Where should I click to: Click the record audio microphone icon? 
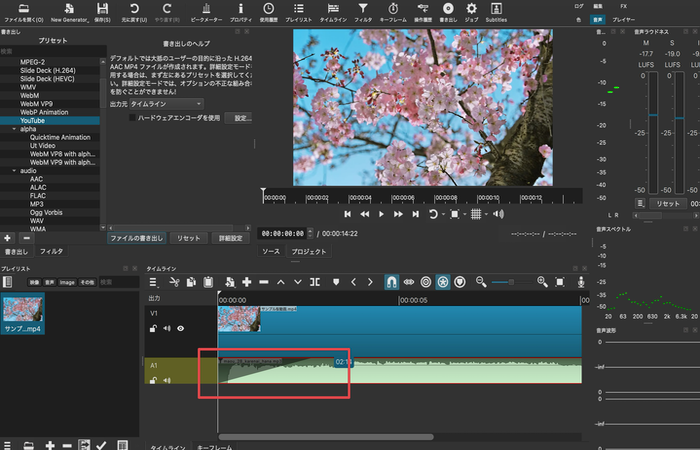click(581, 283)
